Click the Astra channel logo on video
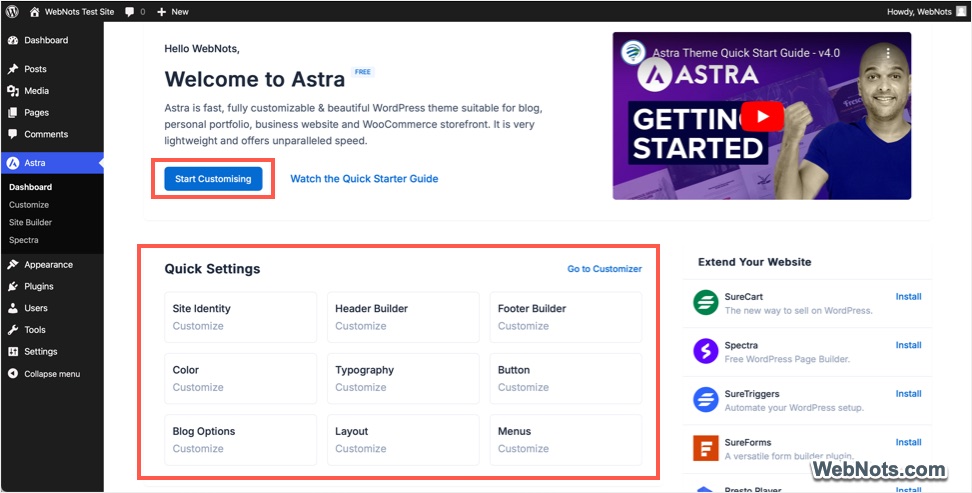The image size is (972, 493). [x=633, y=53]
